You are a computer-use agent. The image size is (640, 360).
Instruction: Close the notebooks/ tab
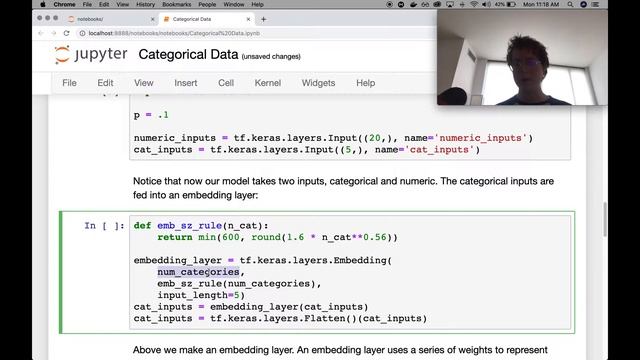pyautogui.click(x=153, y=19)
